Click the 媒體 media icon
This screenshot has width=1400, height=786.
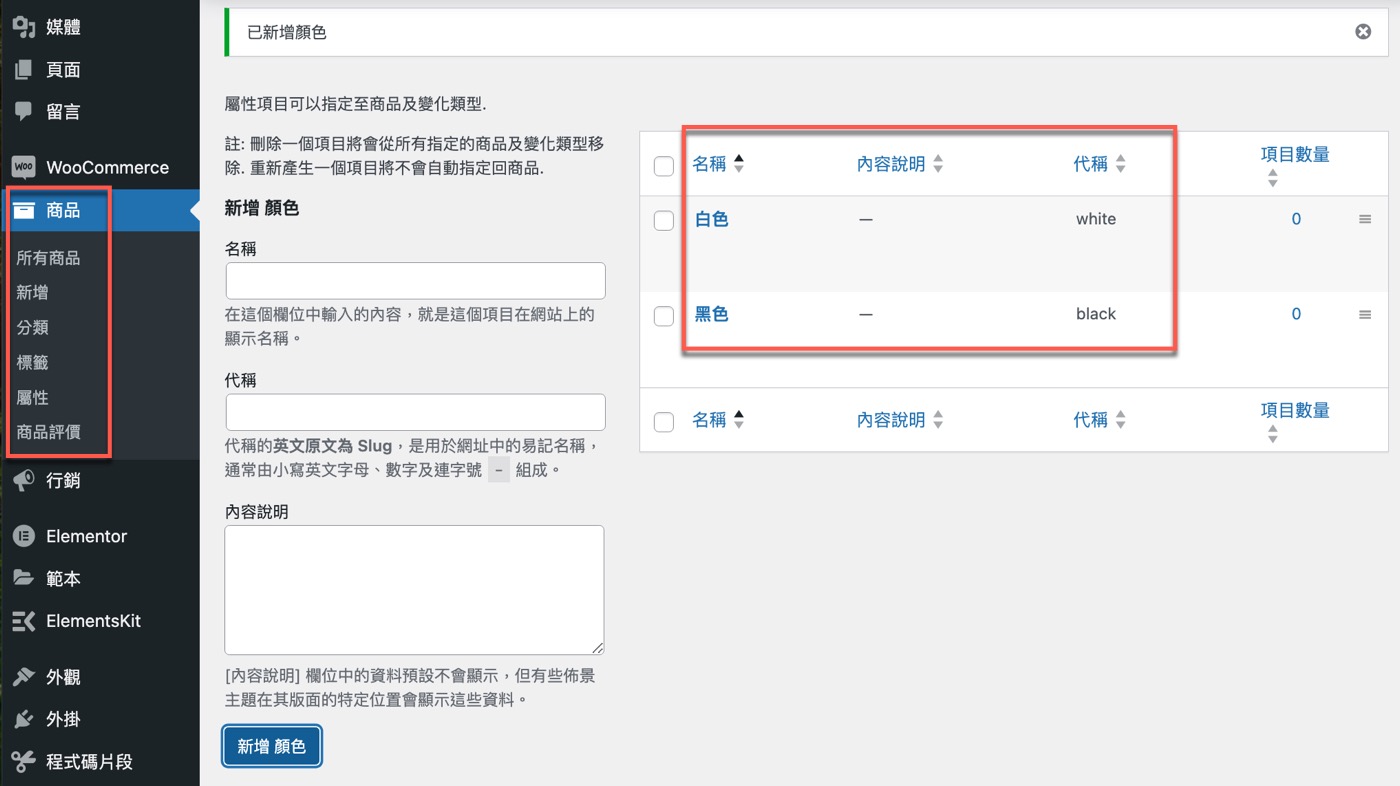pyautogui.click(x=24, y=27)
